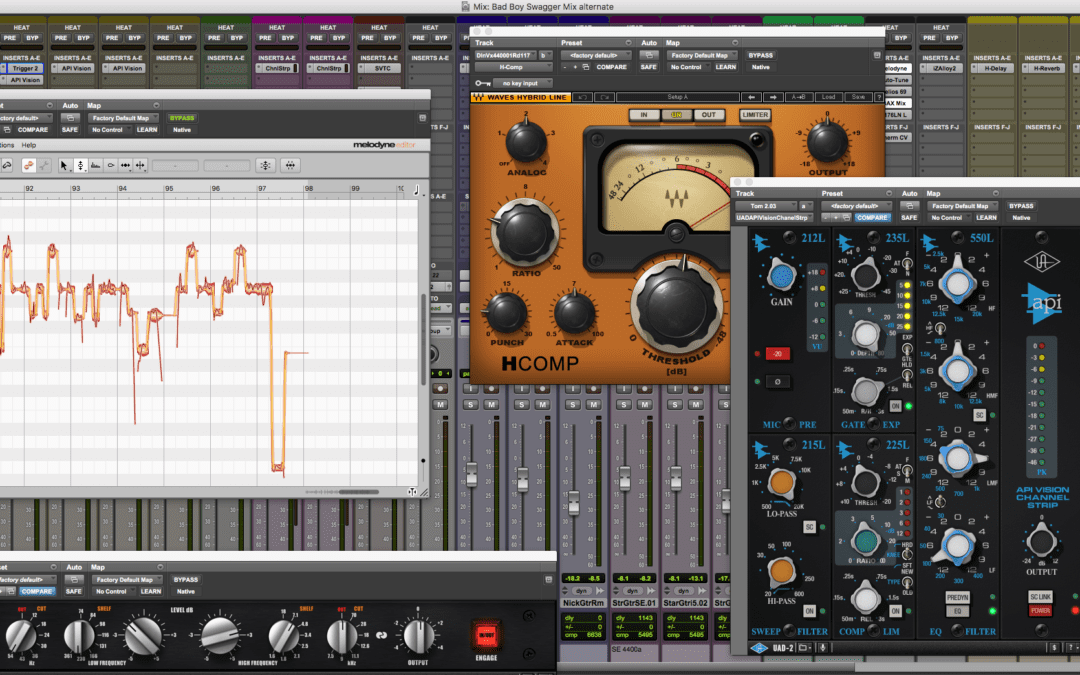Open the API strip Tom 2.03 track dropdown

coord(765,206)
